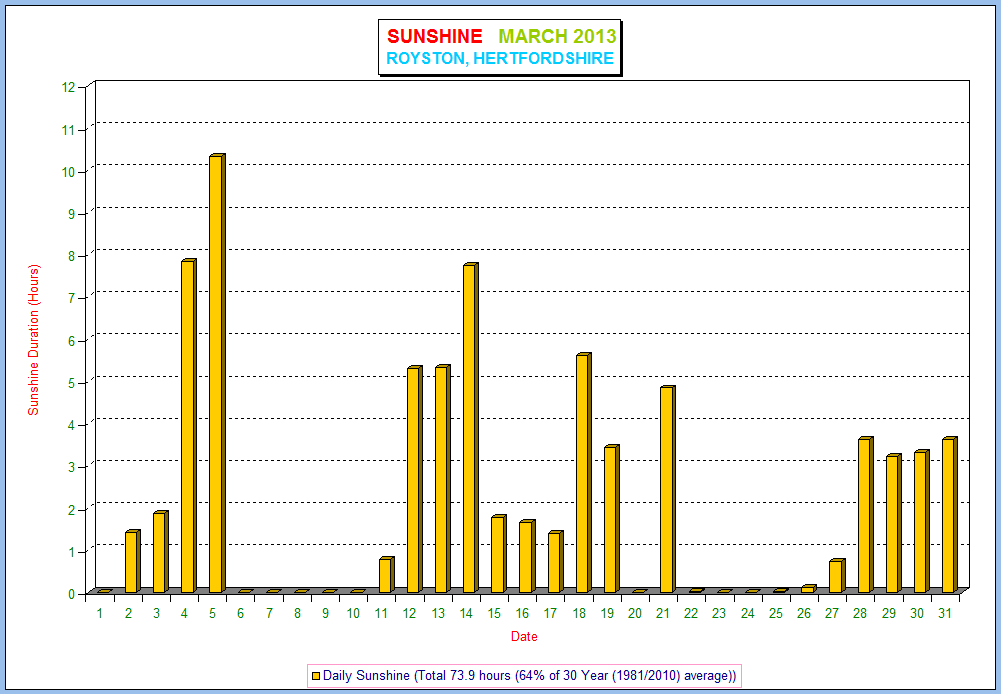
Task: Select the red SUNSHINE title text
Action: click(x=434, y=37)
